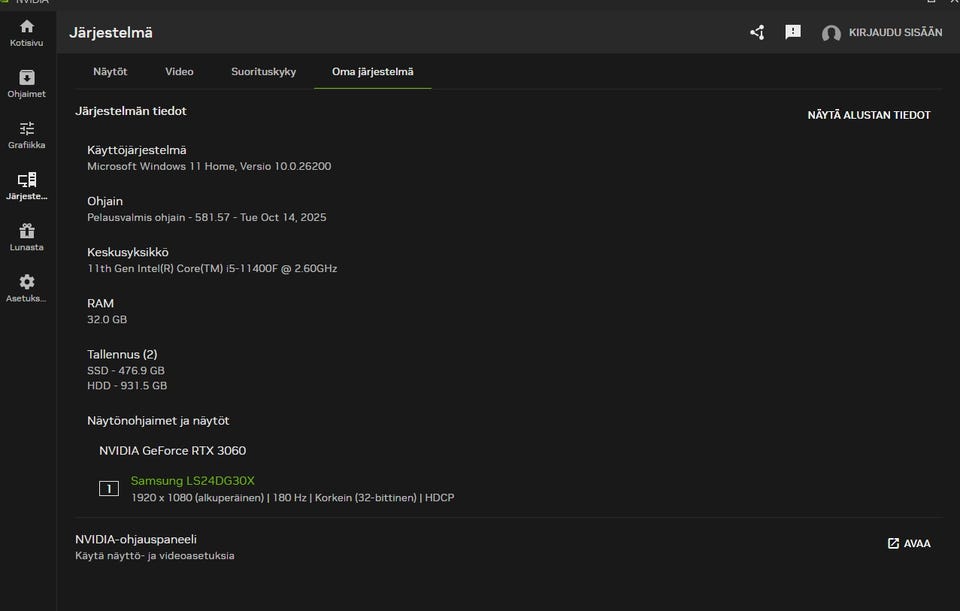Click Intel Core i5-11400F processor text

tap(212, 268)
